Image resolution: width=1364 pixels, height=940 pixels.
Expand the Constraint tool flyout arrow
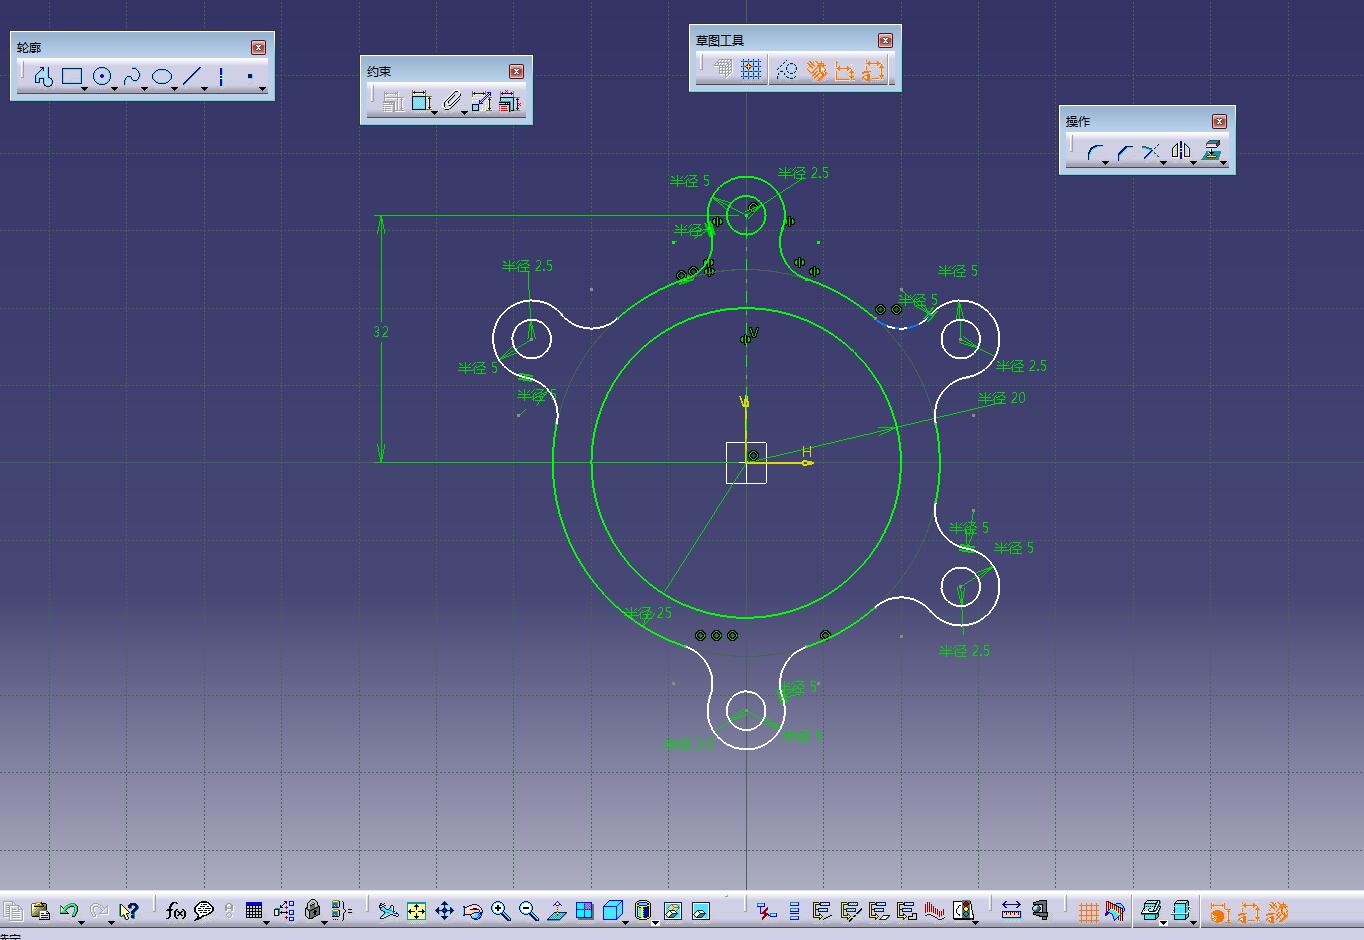click(x=435, y=113)
